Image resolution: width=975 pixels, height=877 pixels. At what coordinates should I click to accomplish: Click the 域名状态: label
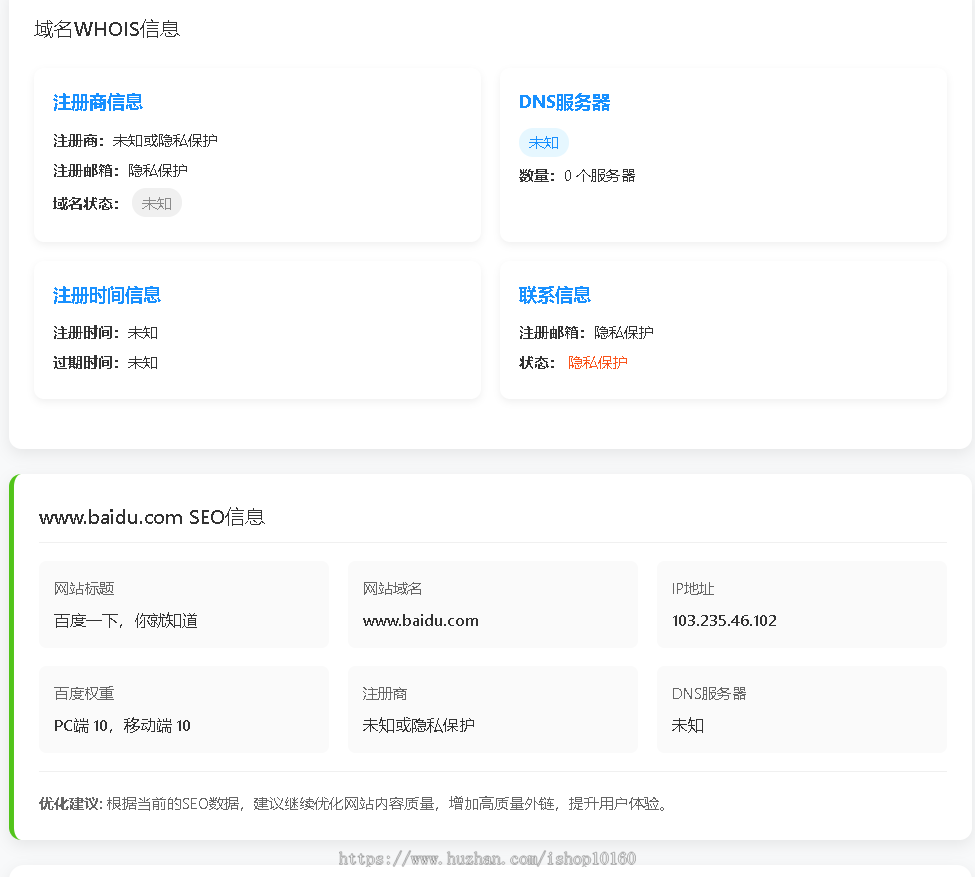coord(86,203)
